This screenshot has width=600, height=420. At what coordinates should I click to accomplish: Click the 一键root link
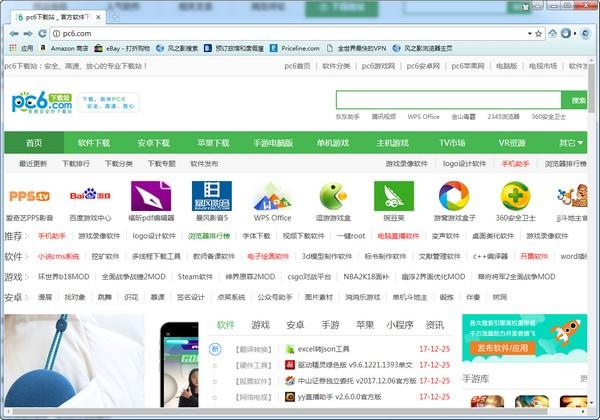coord(351,236)
